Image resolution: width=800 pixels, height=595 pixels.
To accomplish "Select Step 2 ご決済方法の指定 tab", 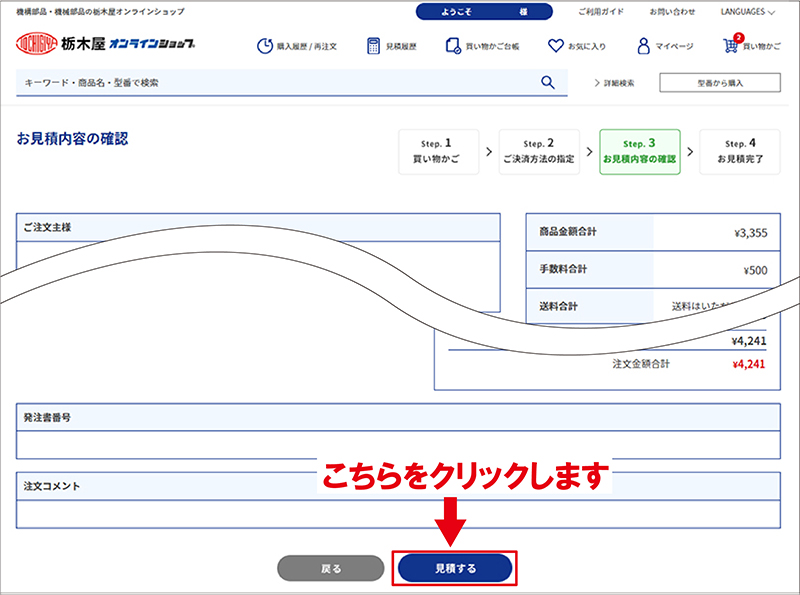I will (538, 152).
